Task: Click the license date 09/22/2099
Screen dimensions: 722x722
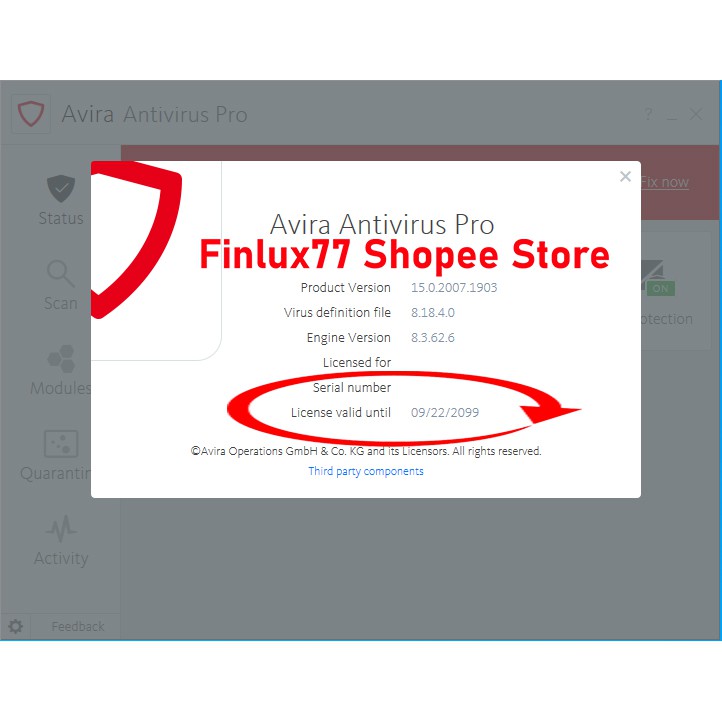Action: (445, 413)
